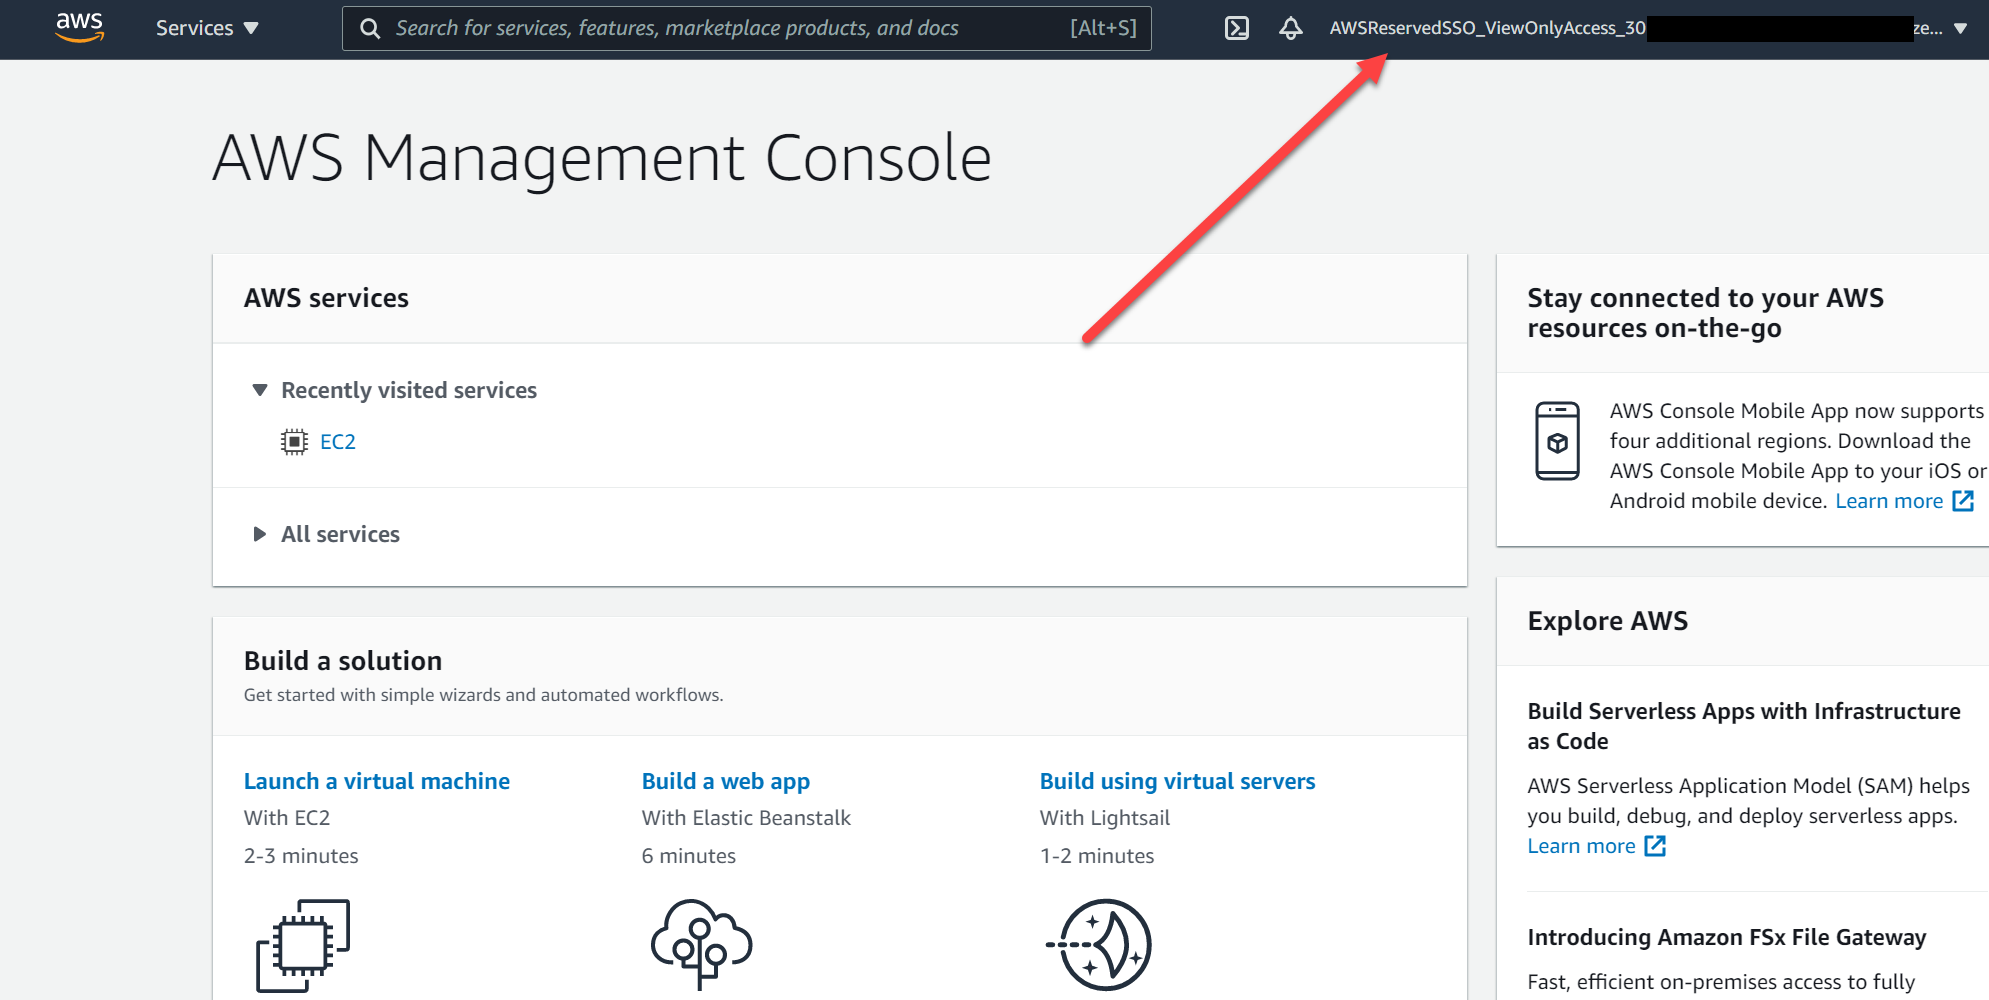Image resolution: width=1989 pixels, height=1000 pixels.
Task: Open Build using virtual servers link
Action: tap(1177, 781)
